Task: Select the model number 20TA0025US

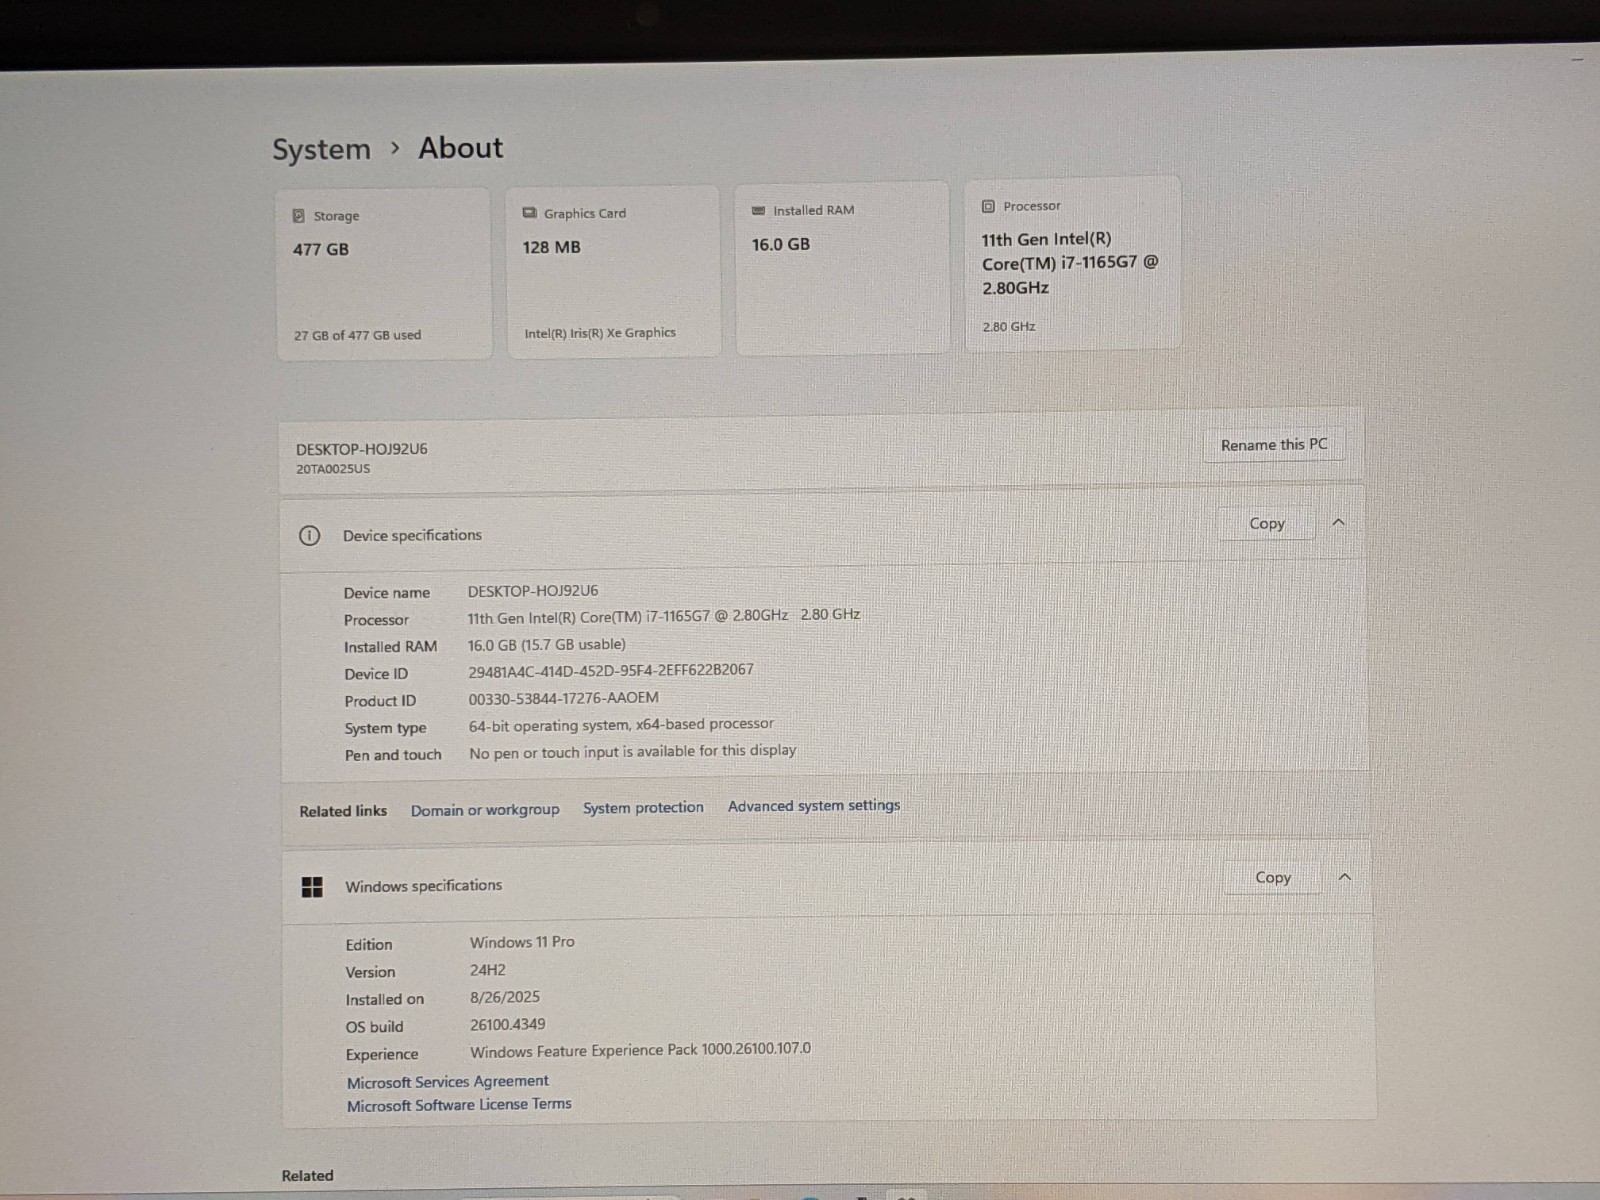Action: [333, 468]
